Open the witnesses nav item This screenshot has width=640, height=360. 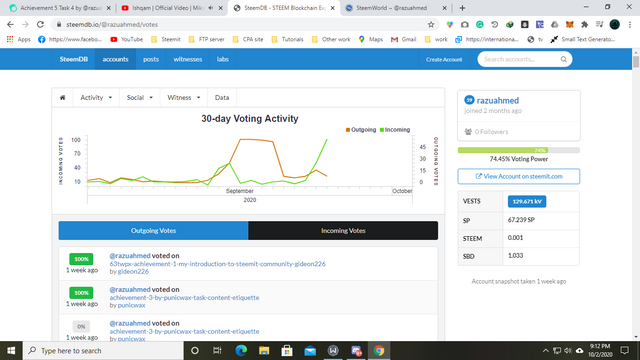[x=188, y=59]
